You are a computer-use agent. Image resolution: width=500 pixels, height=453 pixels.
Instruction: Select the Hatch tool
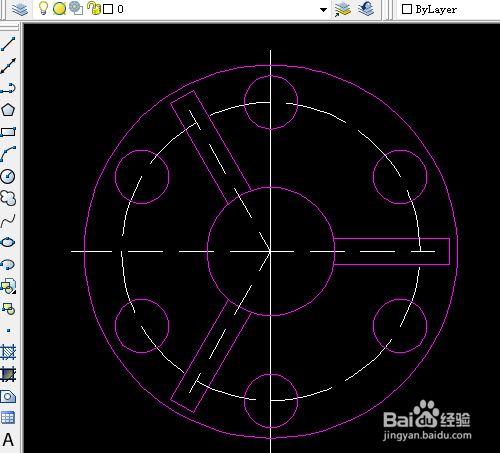coord(8,352)
